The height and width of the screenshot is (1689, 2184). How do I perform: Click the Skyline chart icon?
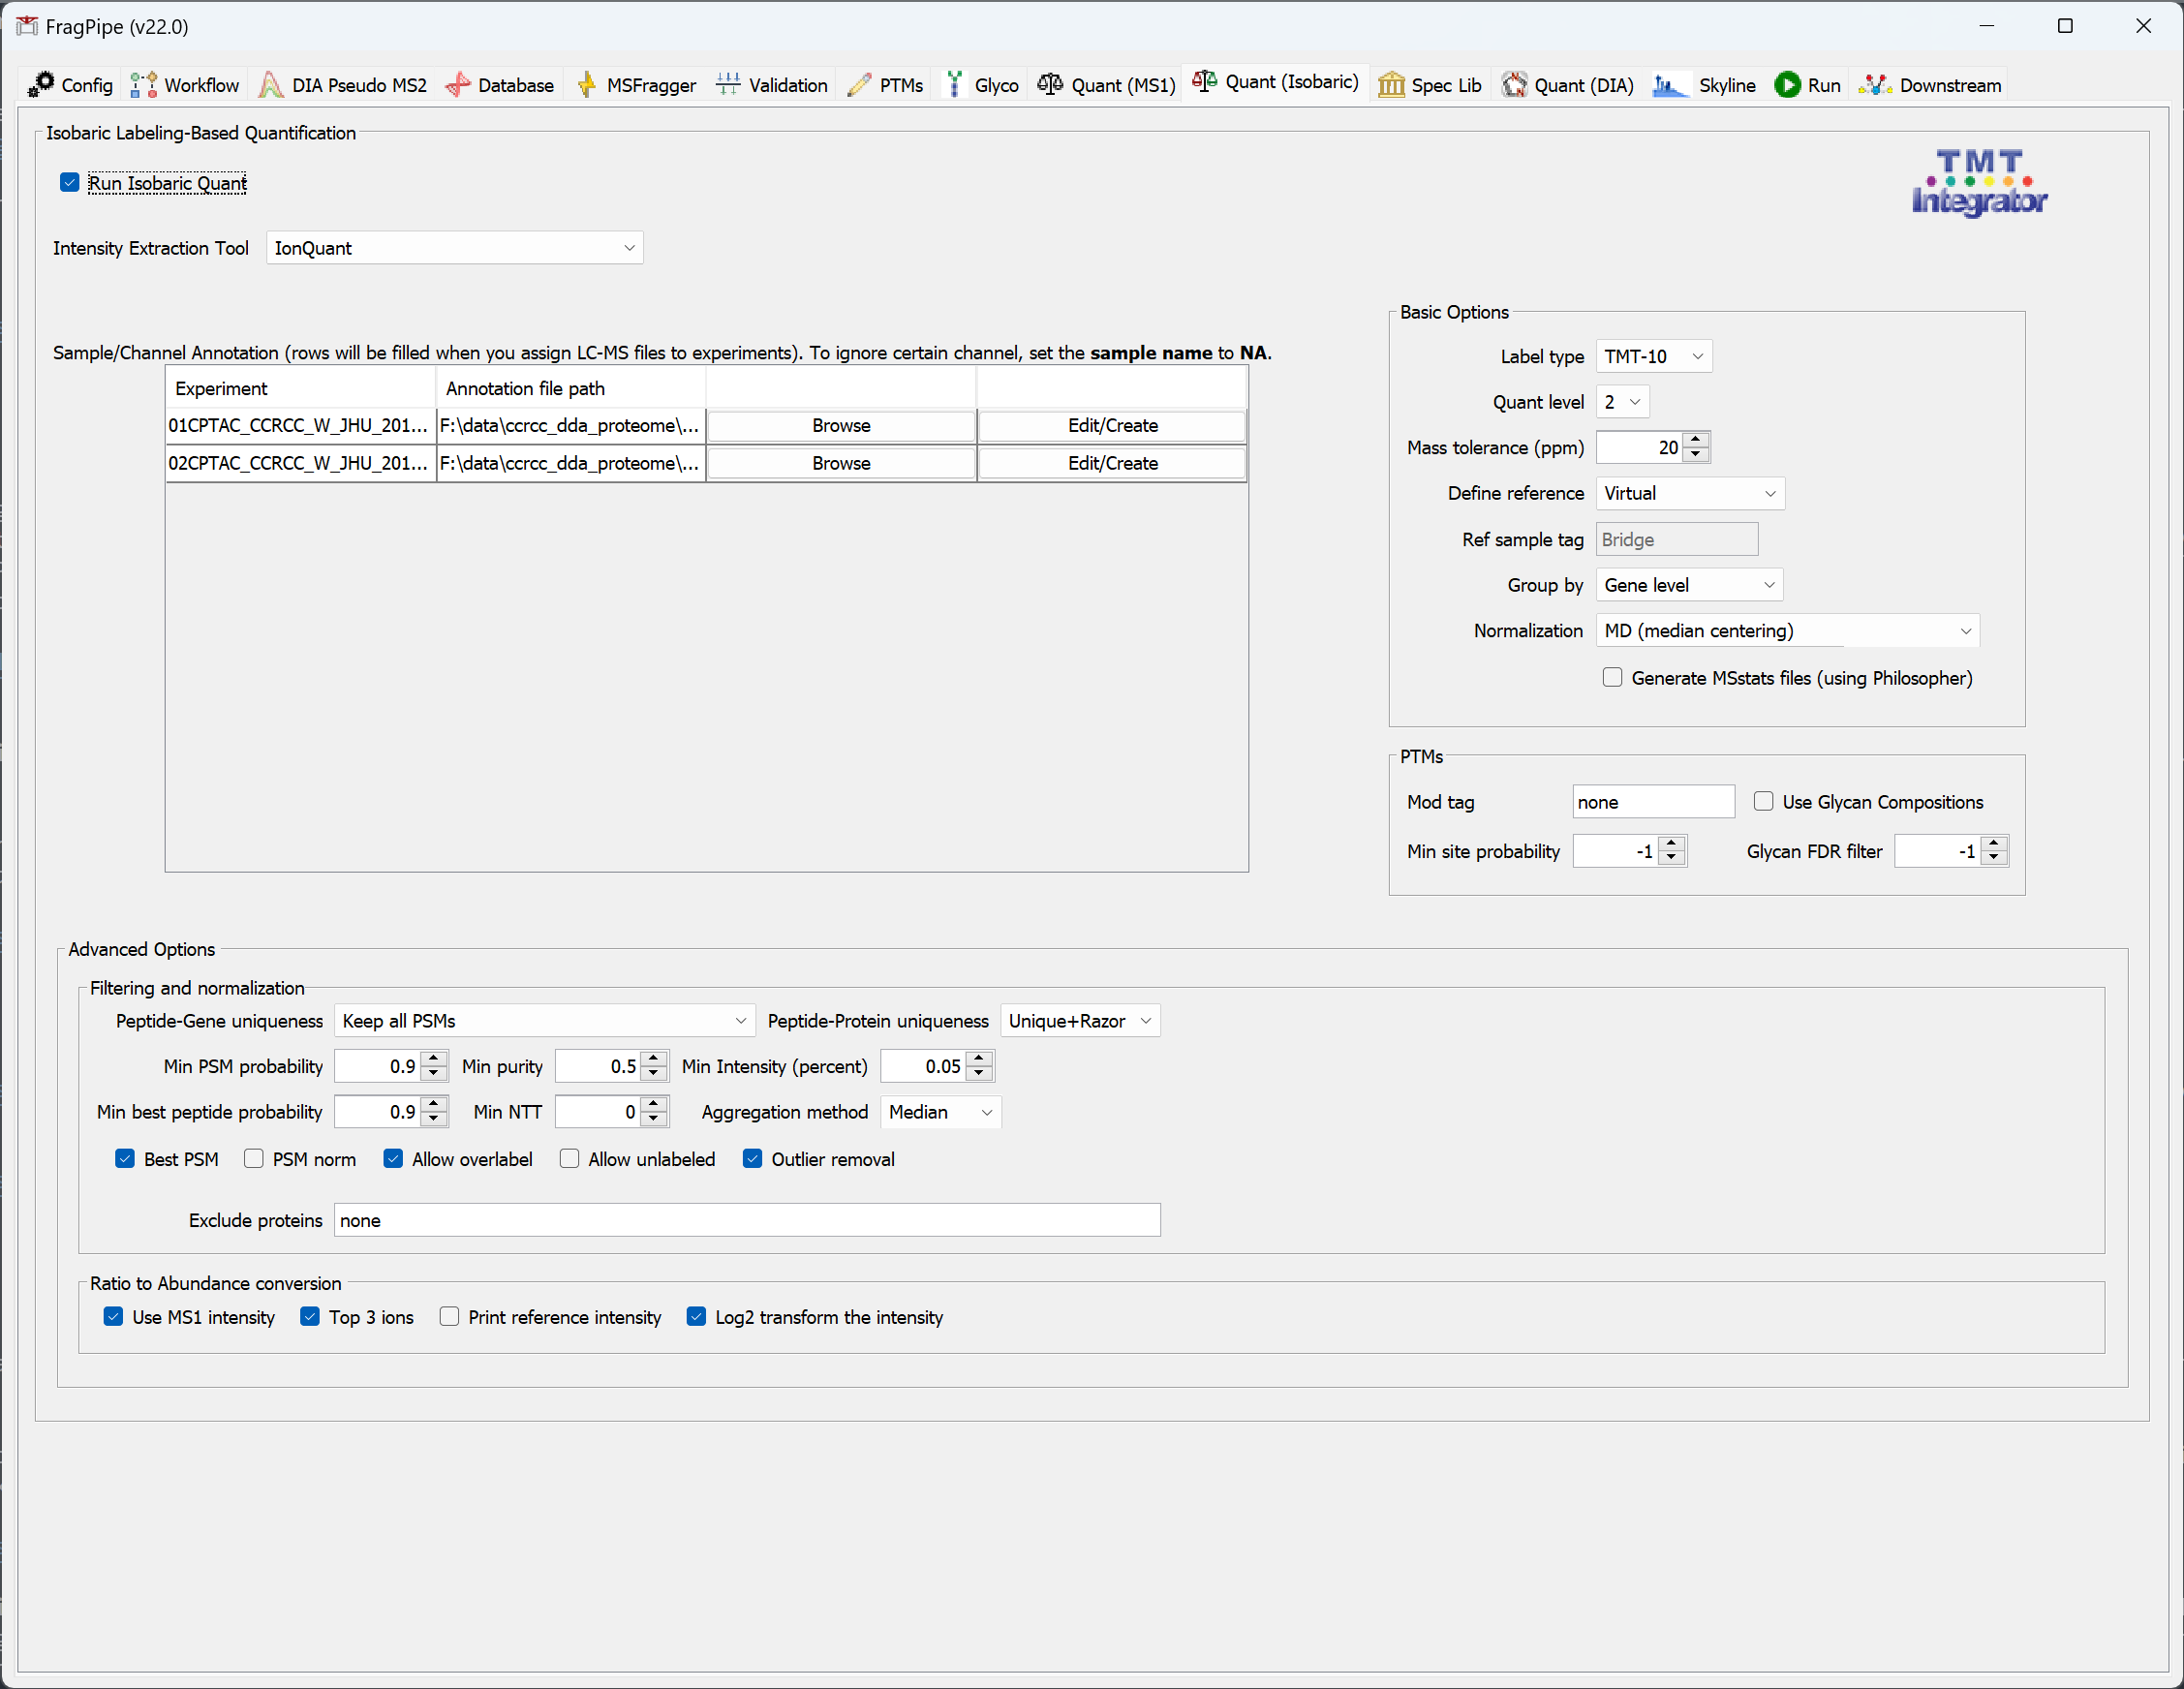tap(1670, 85)
